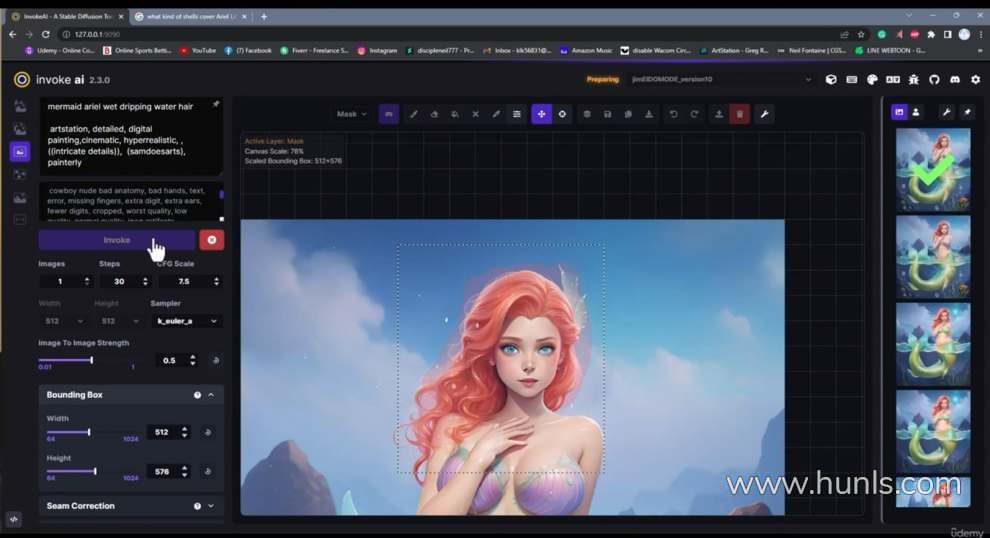Open the language selector icon

coord(893,80)
